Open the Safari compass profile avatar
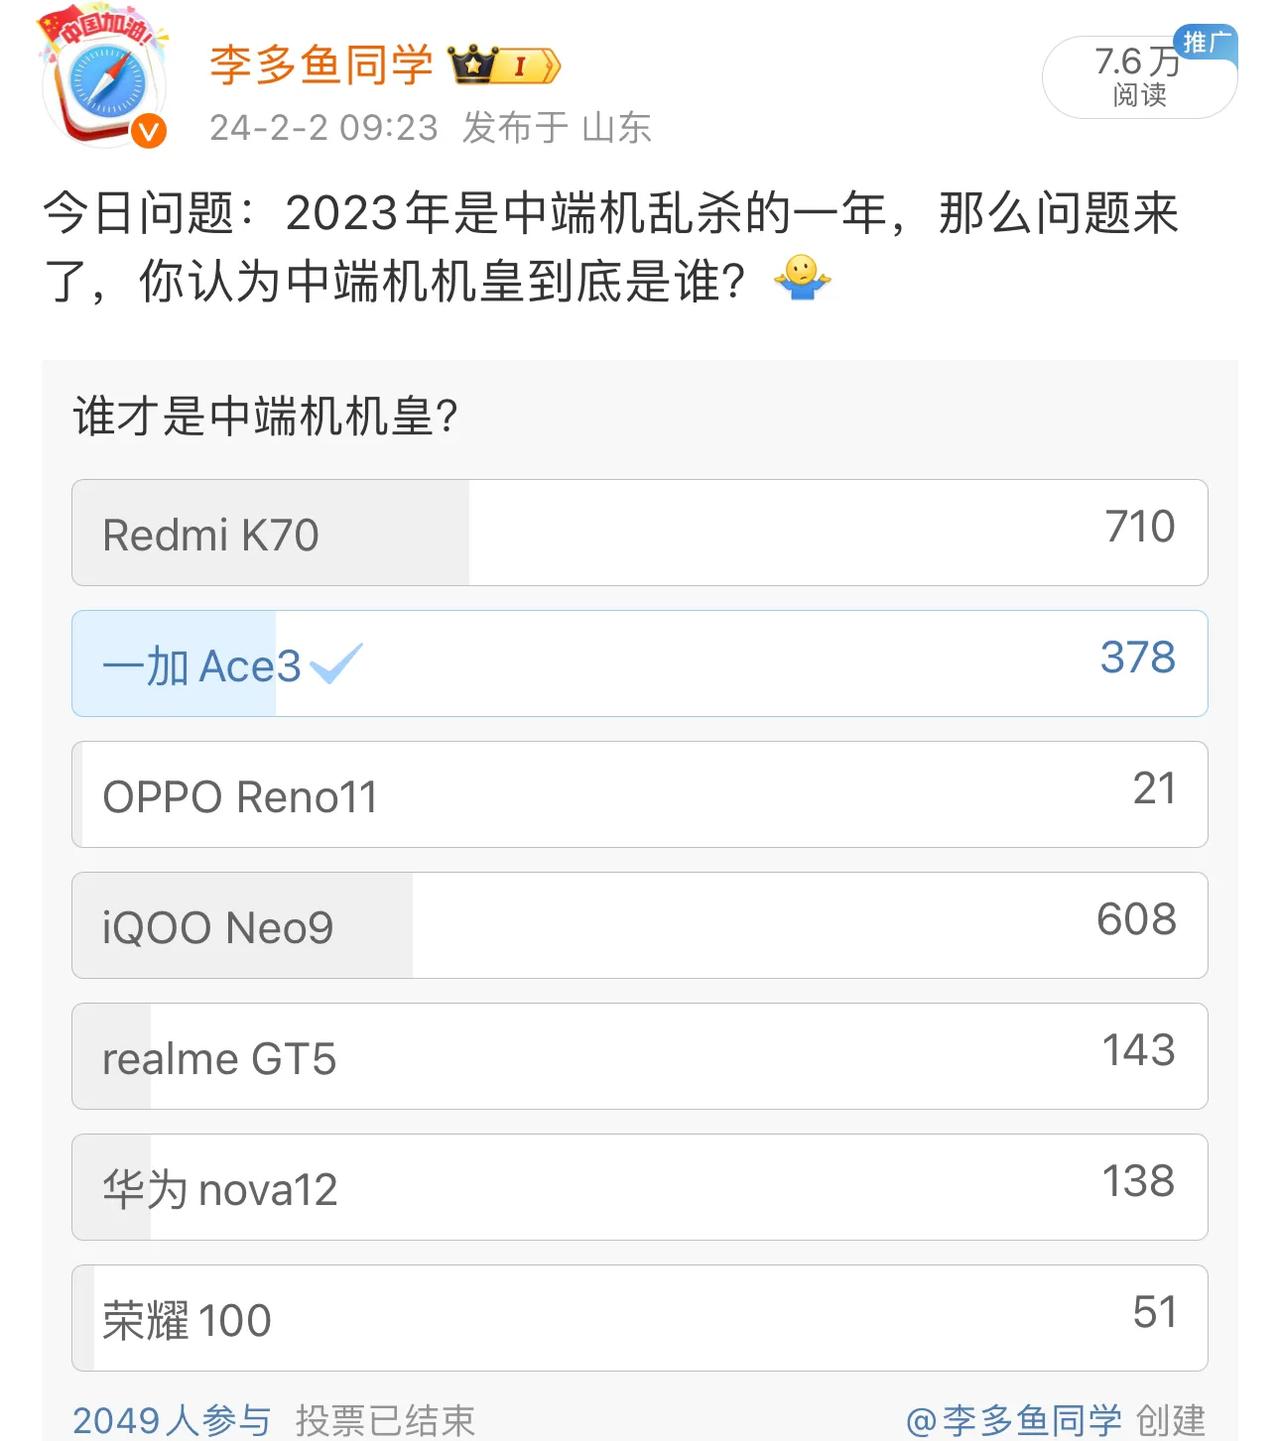1280x1441 pixels. click(x=105, y=86)
